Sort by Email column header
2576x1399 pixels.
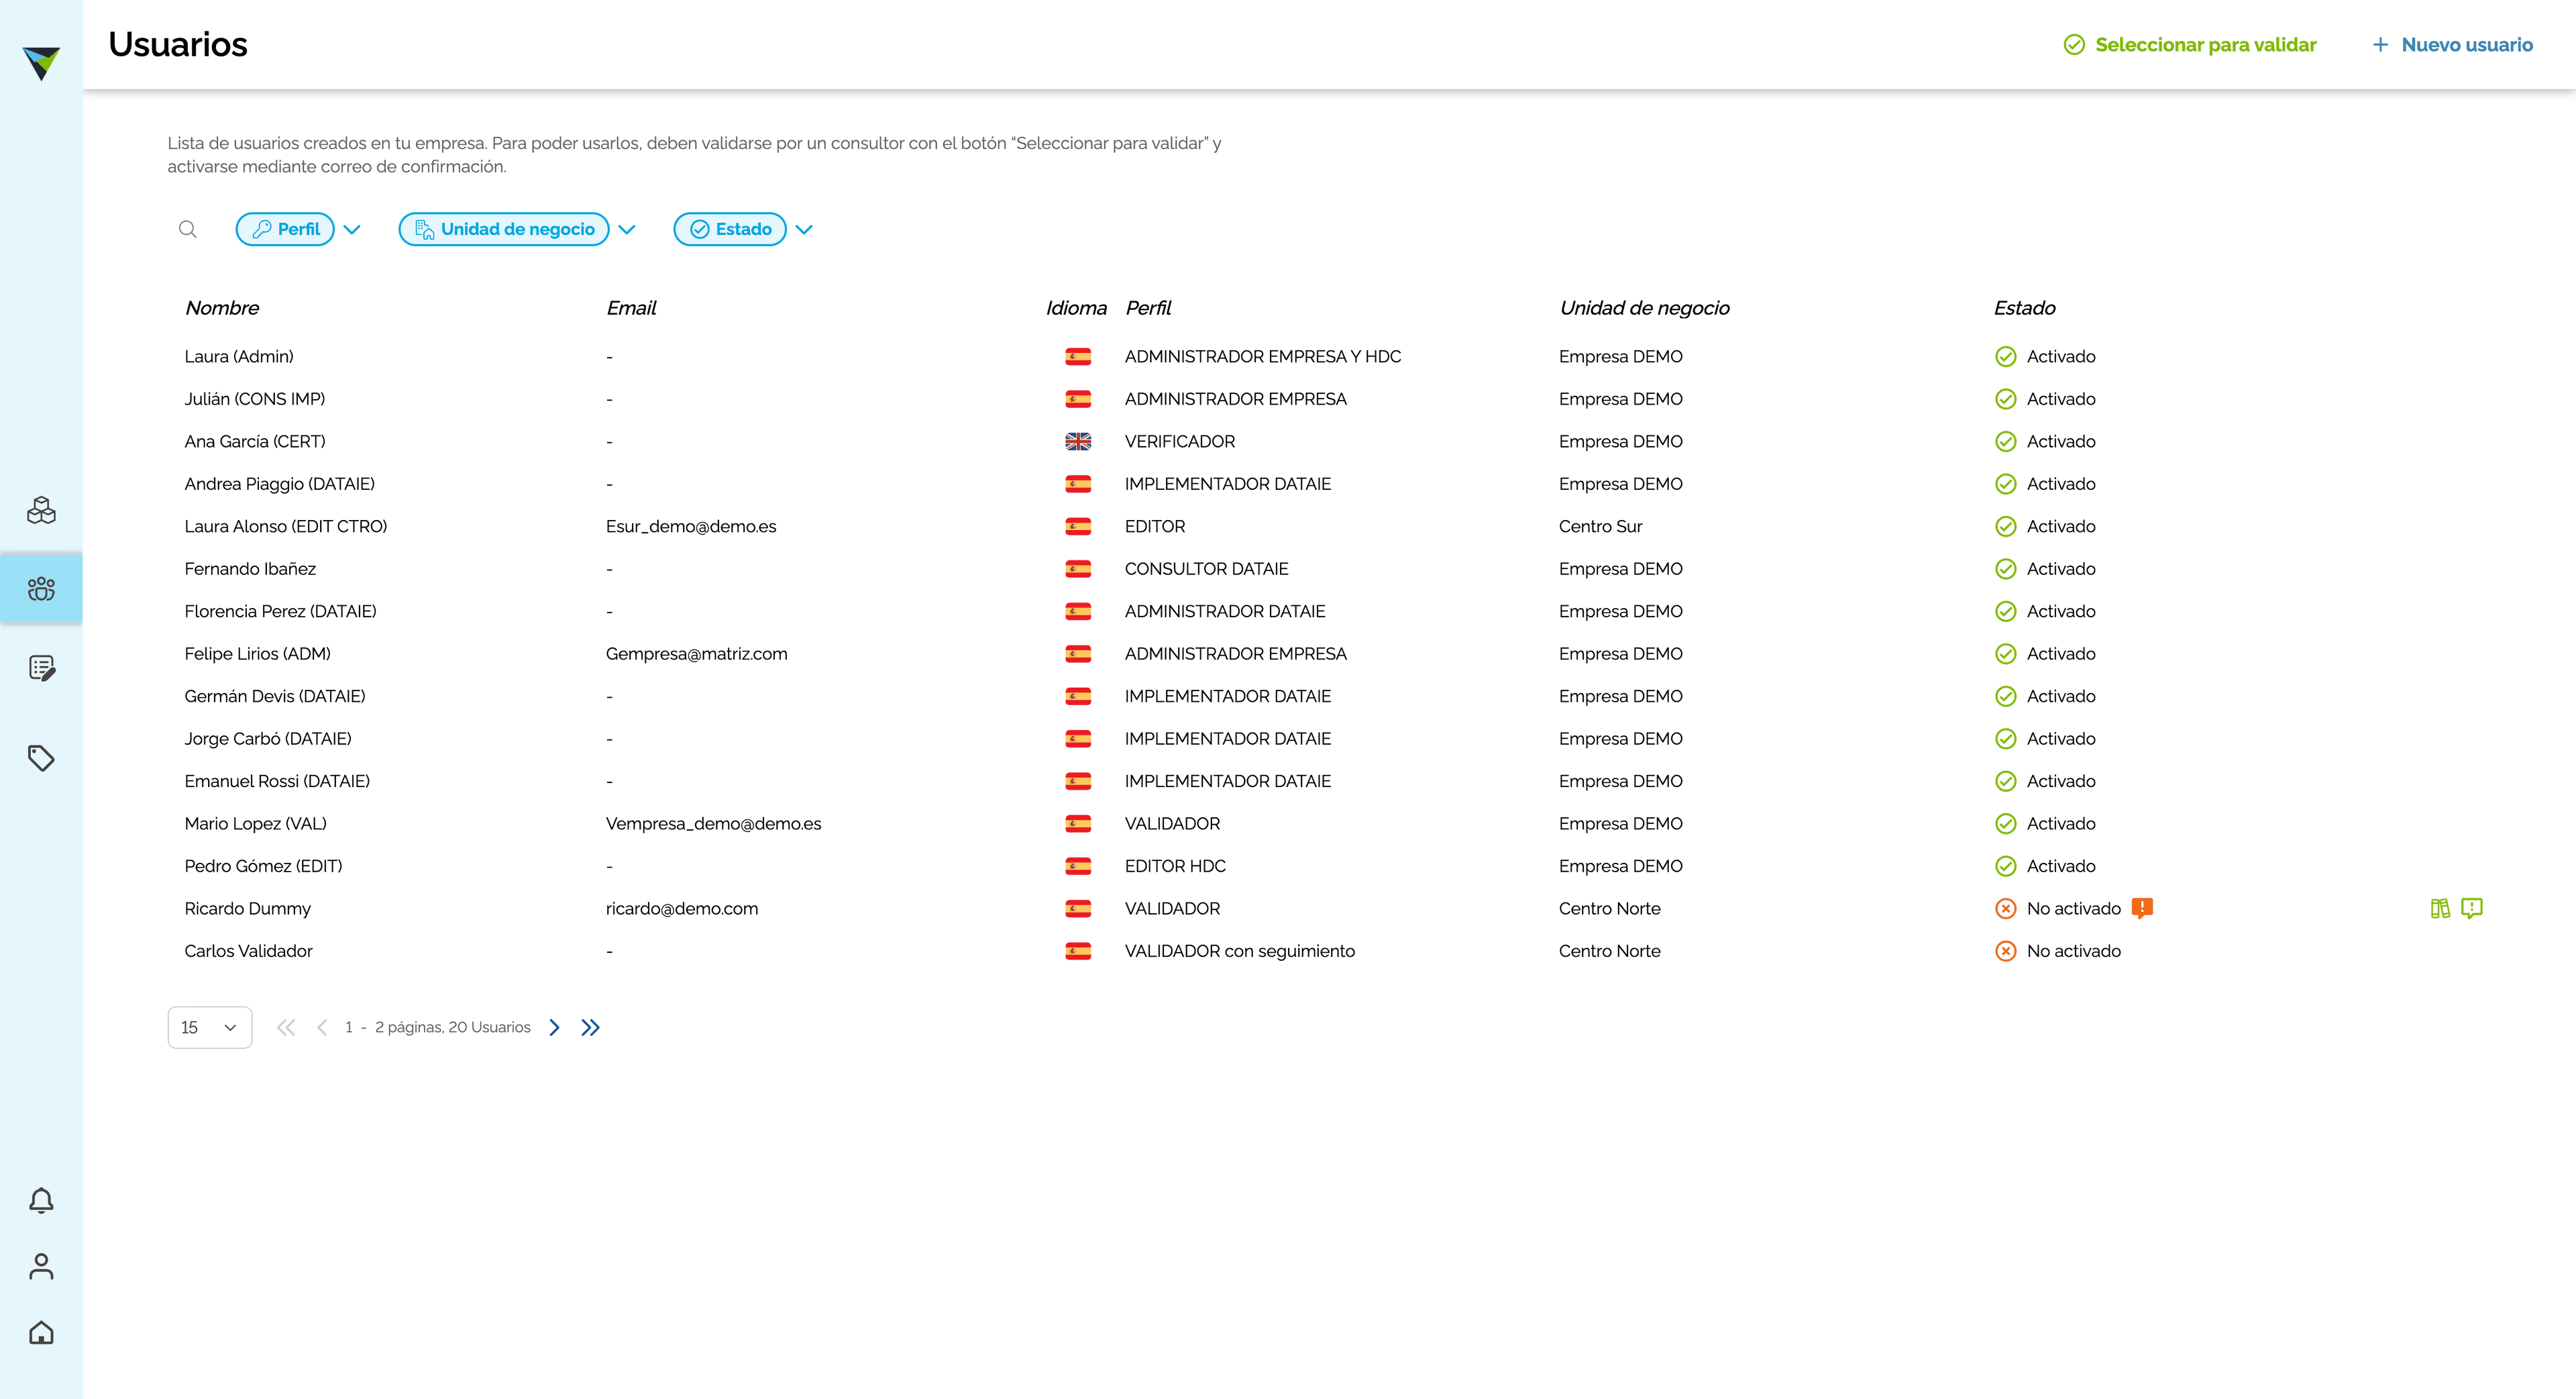[x=631, y=308]
